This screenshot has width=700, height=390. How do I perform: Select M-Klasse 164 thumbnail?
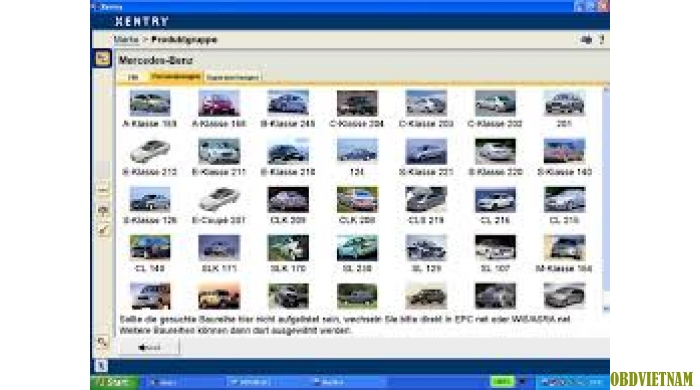(x=564, y=248)
